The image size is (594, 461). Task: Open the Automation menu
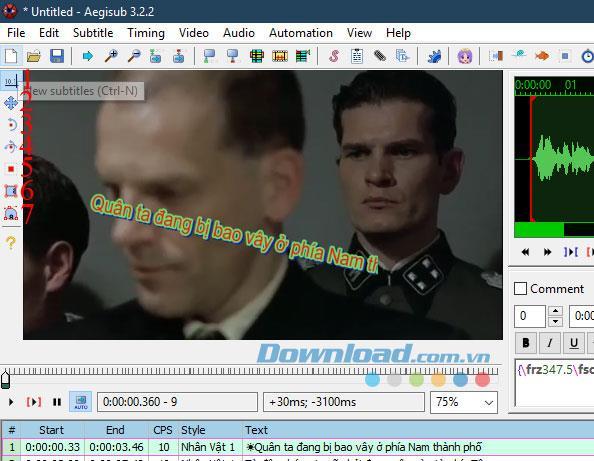pyautogui.click(x=301, y=33)
